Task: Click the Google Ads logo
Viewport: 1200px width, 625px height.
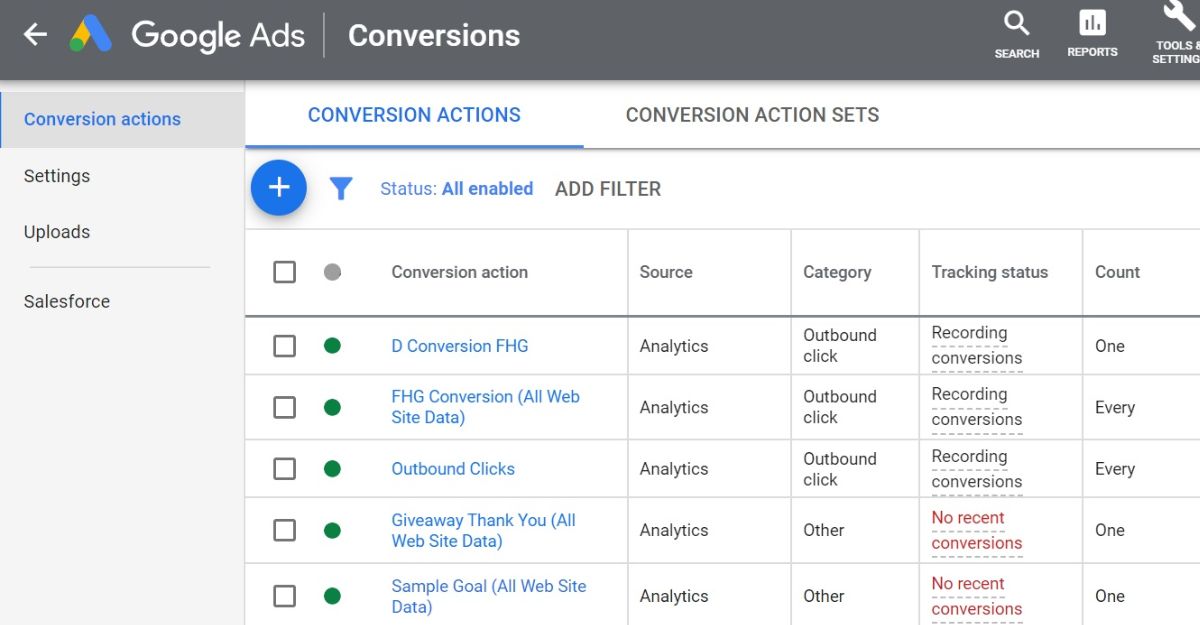Action: pos(187,35)
